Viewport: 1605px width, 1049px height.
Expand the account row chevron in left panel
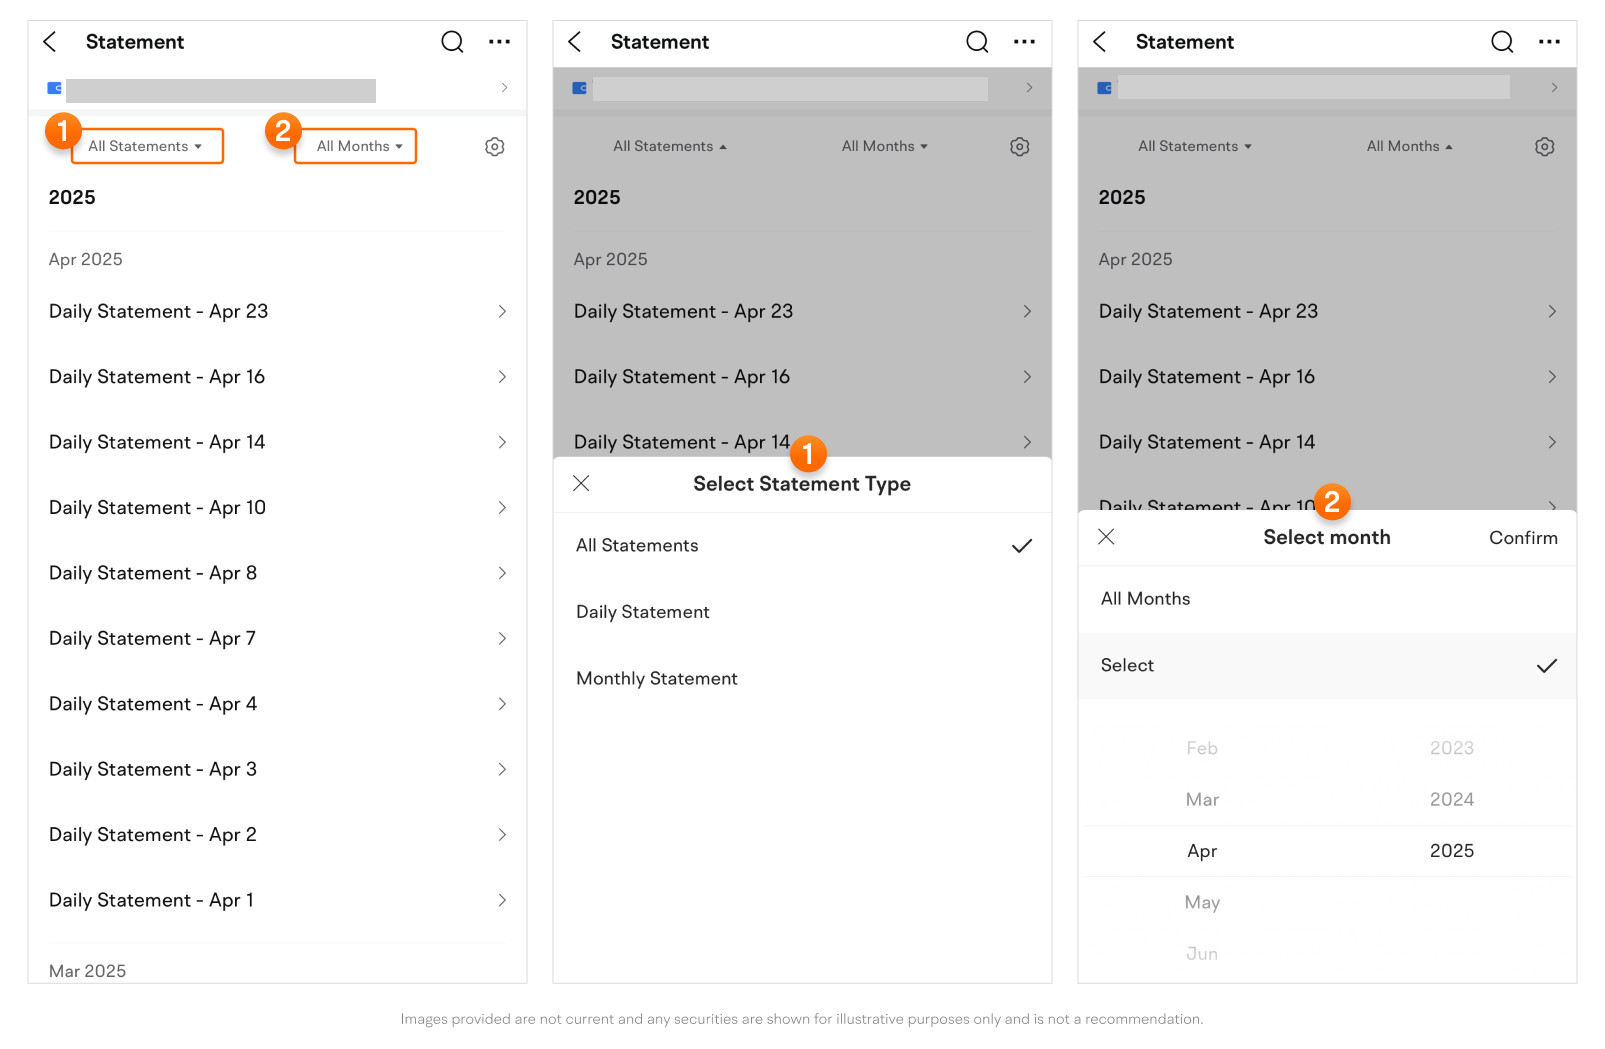coord(504,88)
